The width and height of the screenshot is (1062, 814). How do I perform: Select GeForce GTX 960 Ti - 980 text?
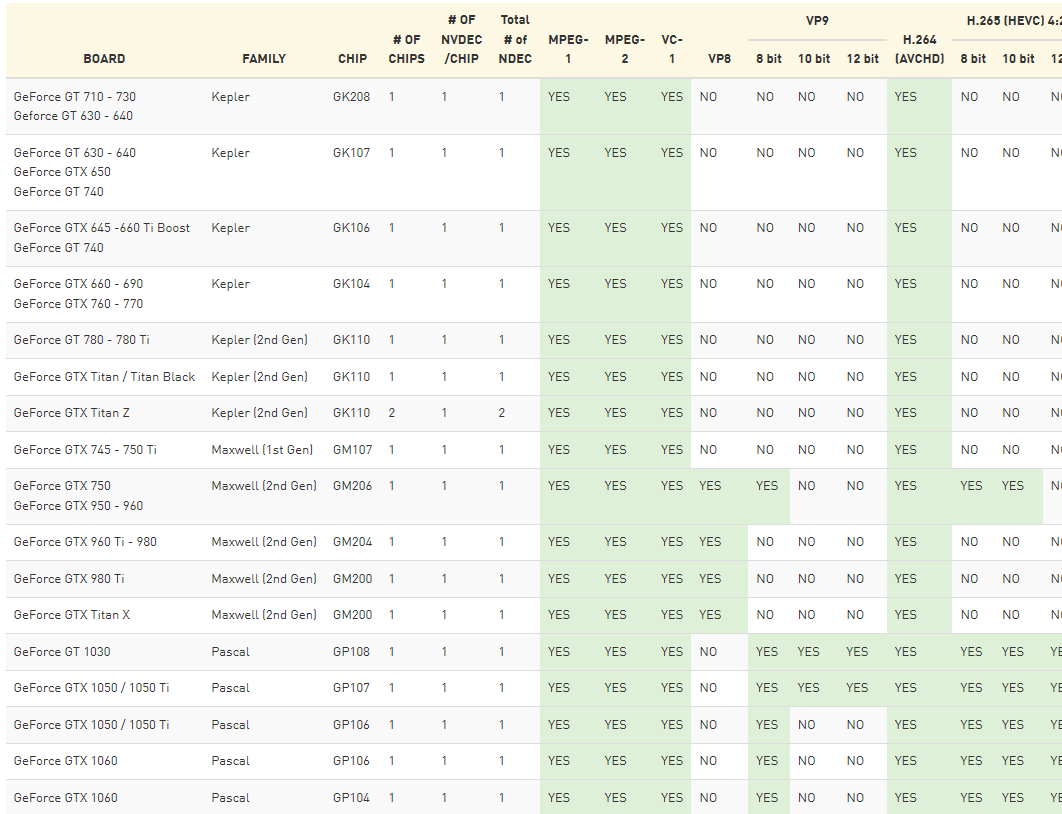(x=85, y=542)
